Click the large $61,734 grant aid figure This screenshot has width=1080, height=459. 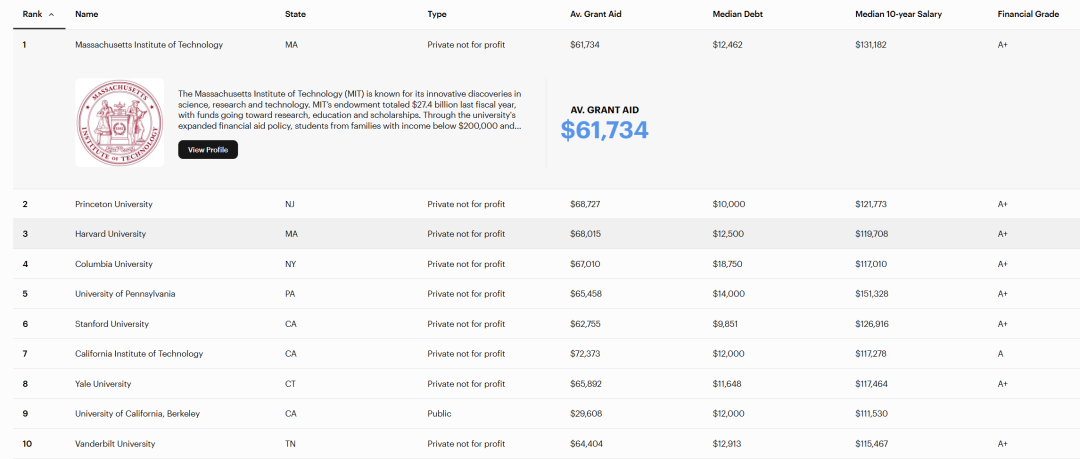[604, 130]
